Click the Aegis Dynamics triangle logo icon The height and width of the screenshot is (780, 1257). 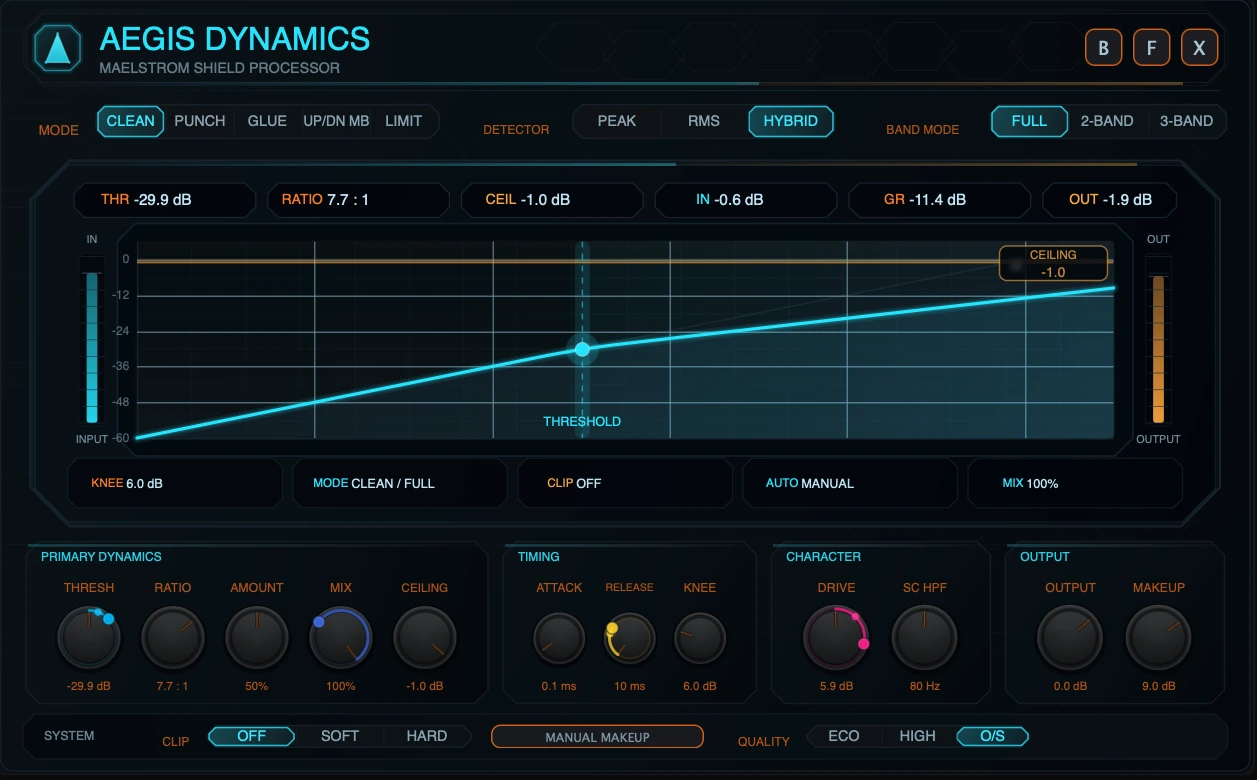click(58, 48)
